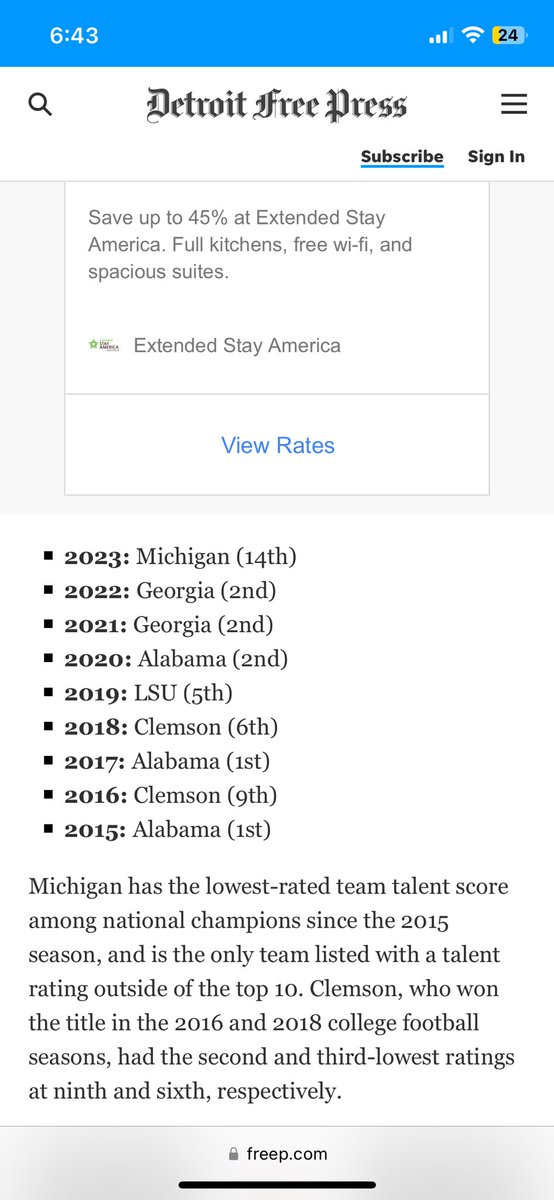Tap the 2019: LSU (5th) list item
The height and width of the screenshot is (1200, 554).
pos(148,692)
